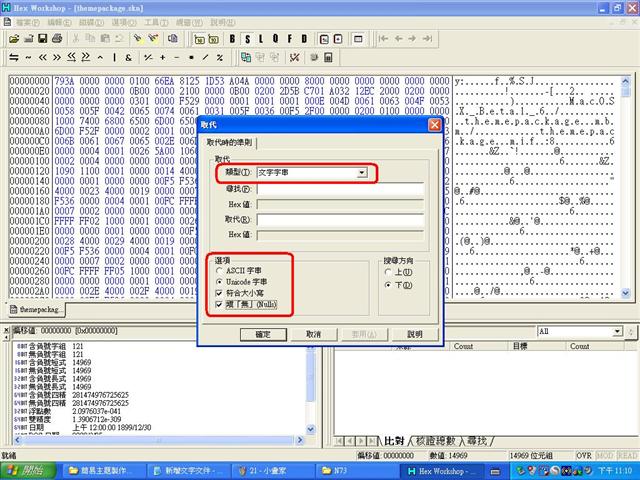Click the checksum generate toolbar icon

coord(294,58)
